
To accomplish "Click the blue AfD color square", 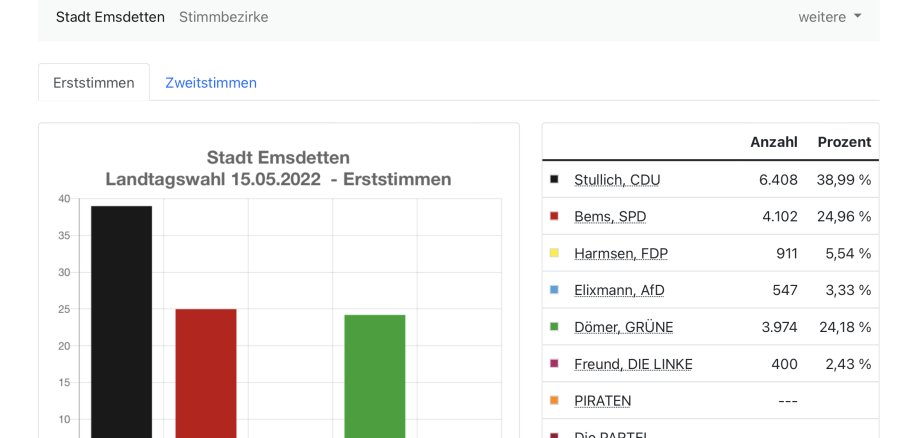I will click(x=554, y=290).
